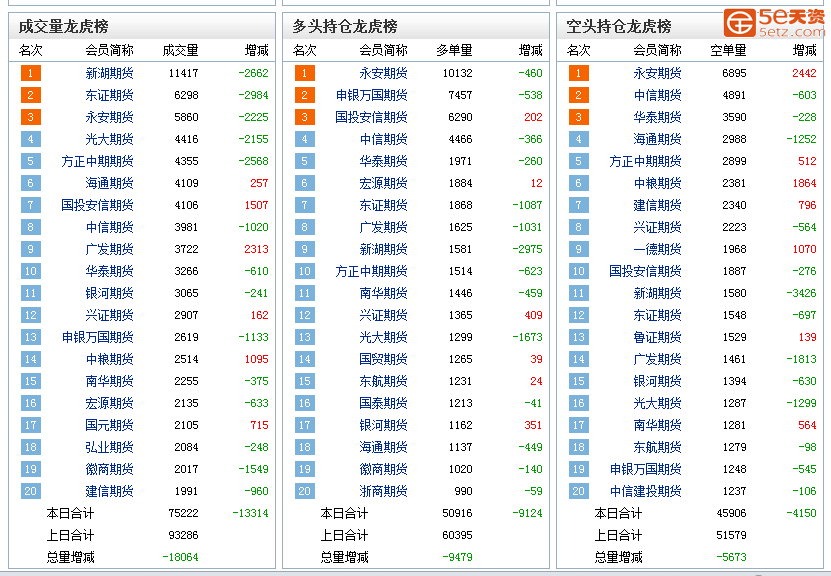
Task: Click the 本日合计 total 75222
Action: click(x=183, y=513)
